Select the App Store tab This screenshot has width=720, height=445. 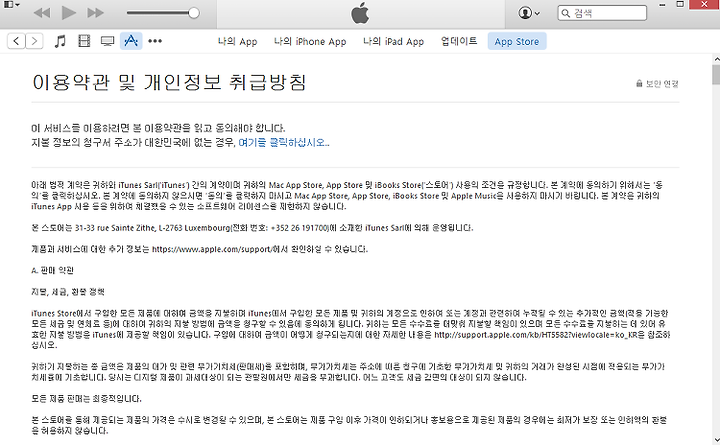517,41
